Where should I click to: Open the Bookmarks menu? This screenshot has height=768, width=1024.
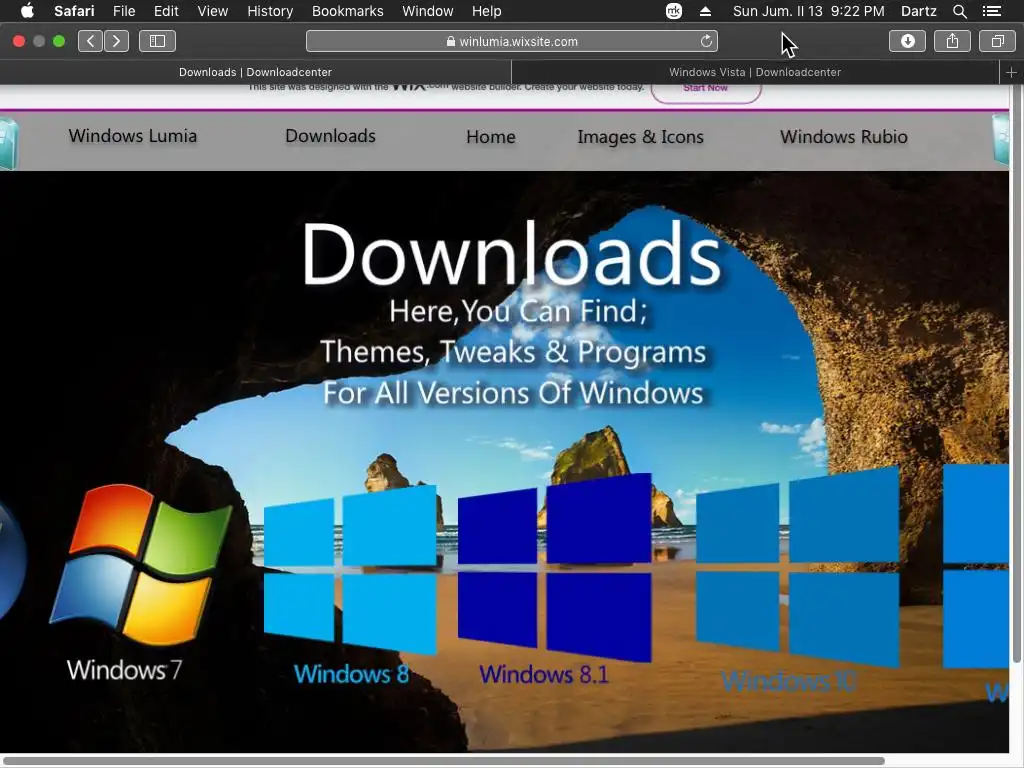tap(347, 11)
